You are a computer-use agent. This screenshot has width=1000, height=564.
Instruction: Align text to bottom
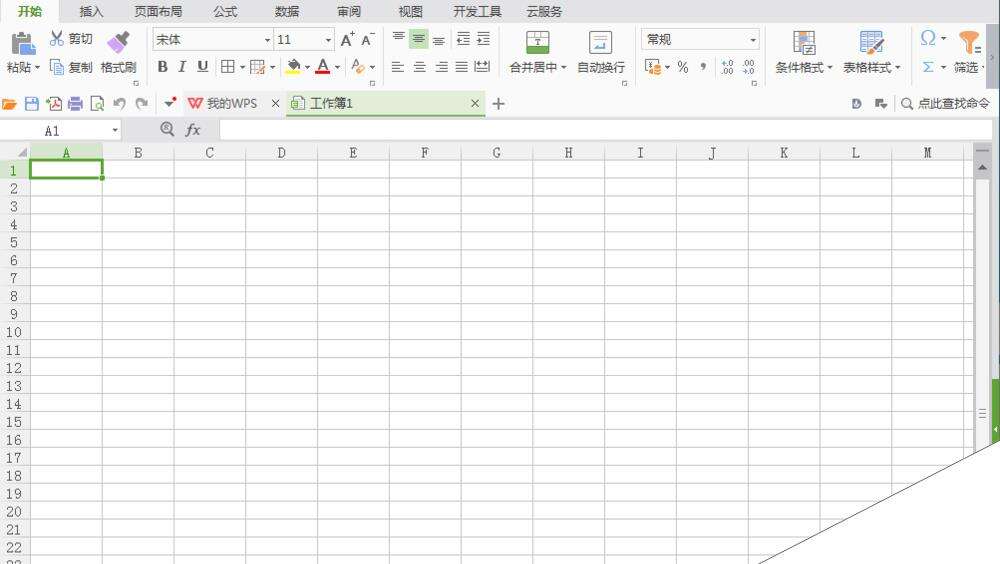pos(439,41)
